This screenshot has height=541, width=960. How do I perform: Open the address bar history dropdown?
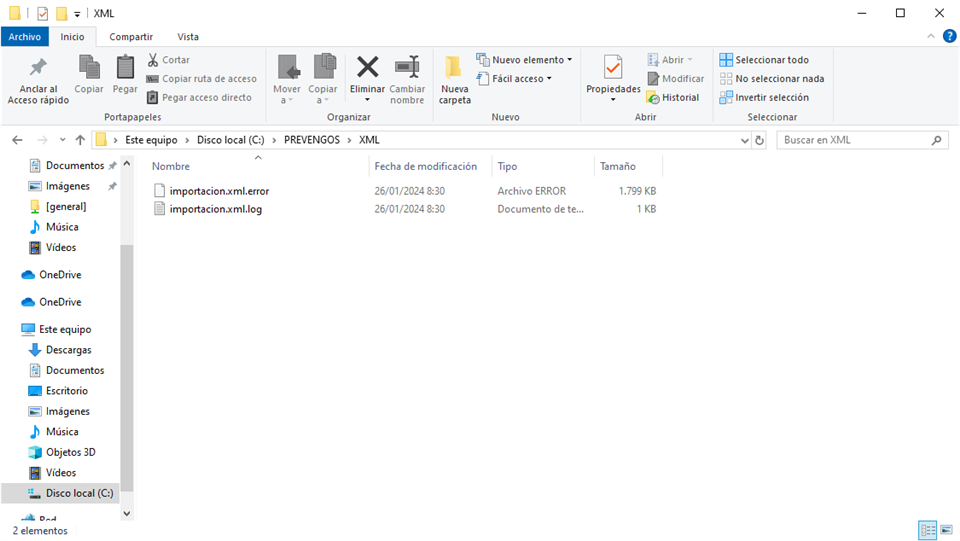pyautogui.click(x=744, y=140)
